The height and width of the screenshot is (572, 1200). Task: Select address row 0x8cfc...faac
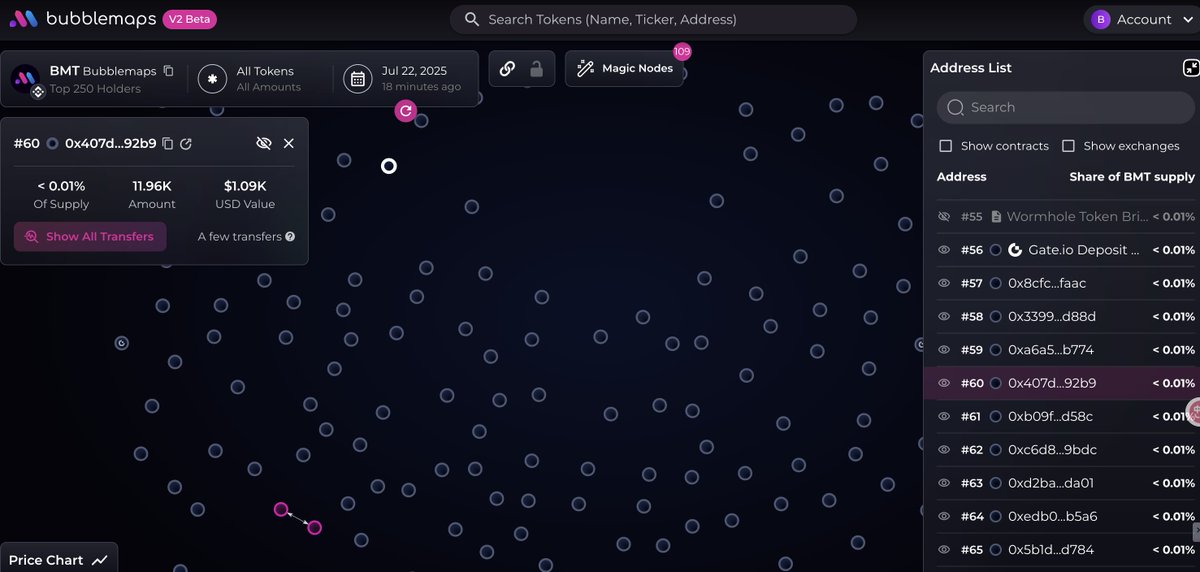[1061, 283]
